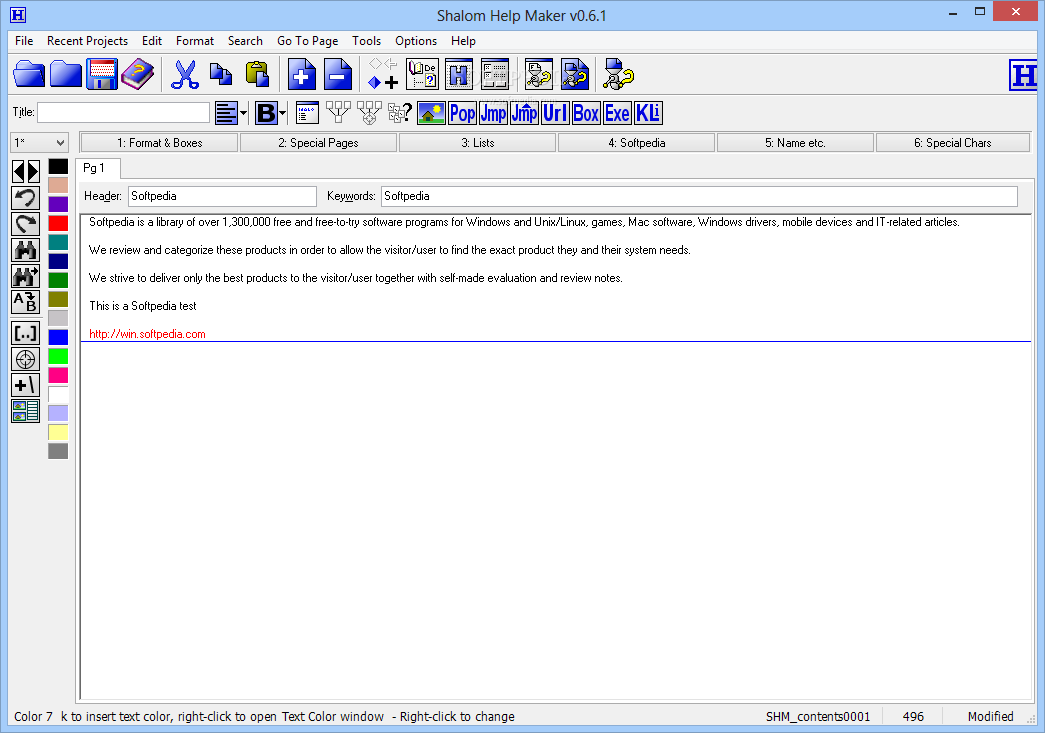Insert a picture with the house image icon
The width and height of the screenshot is (1045, 733).
pos(431,113)
